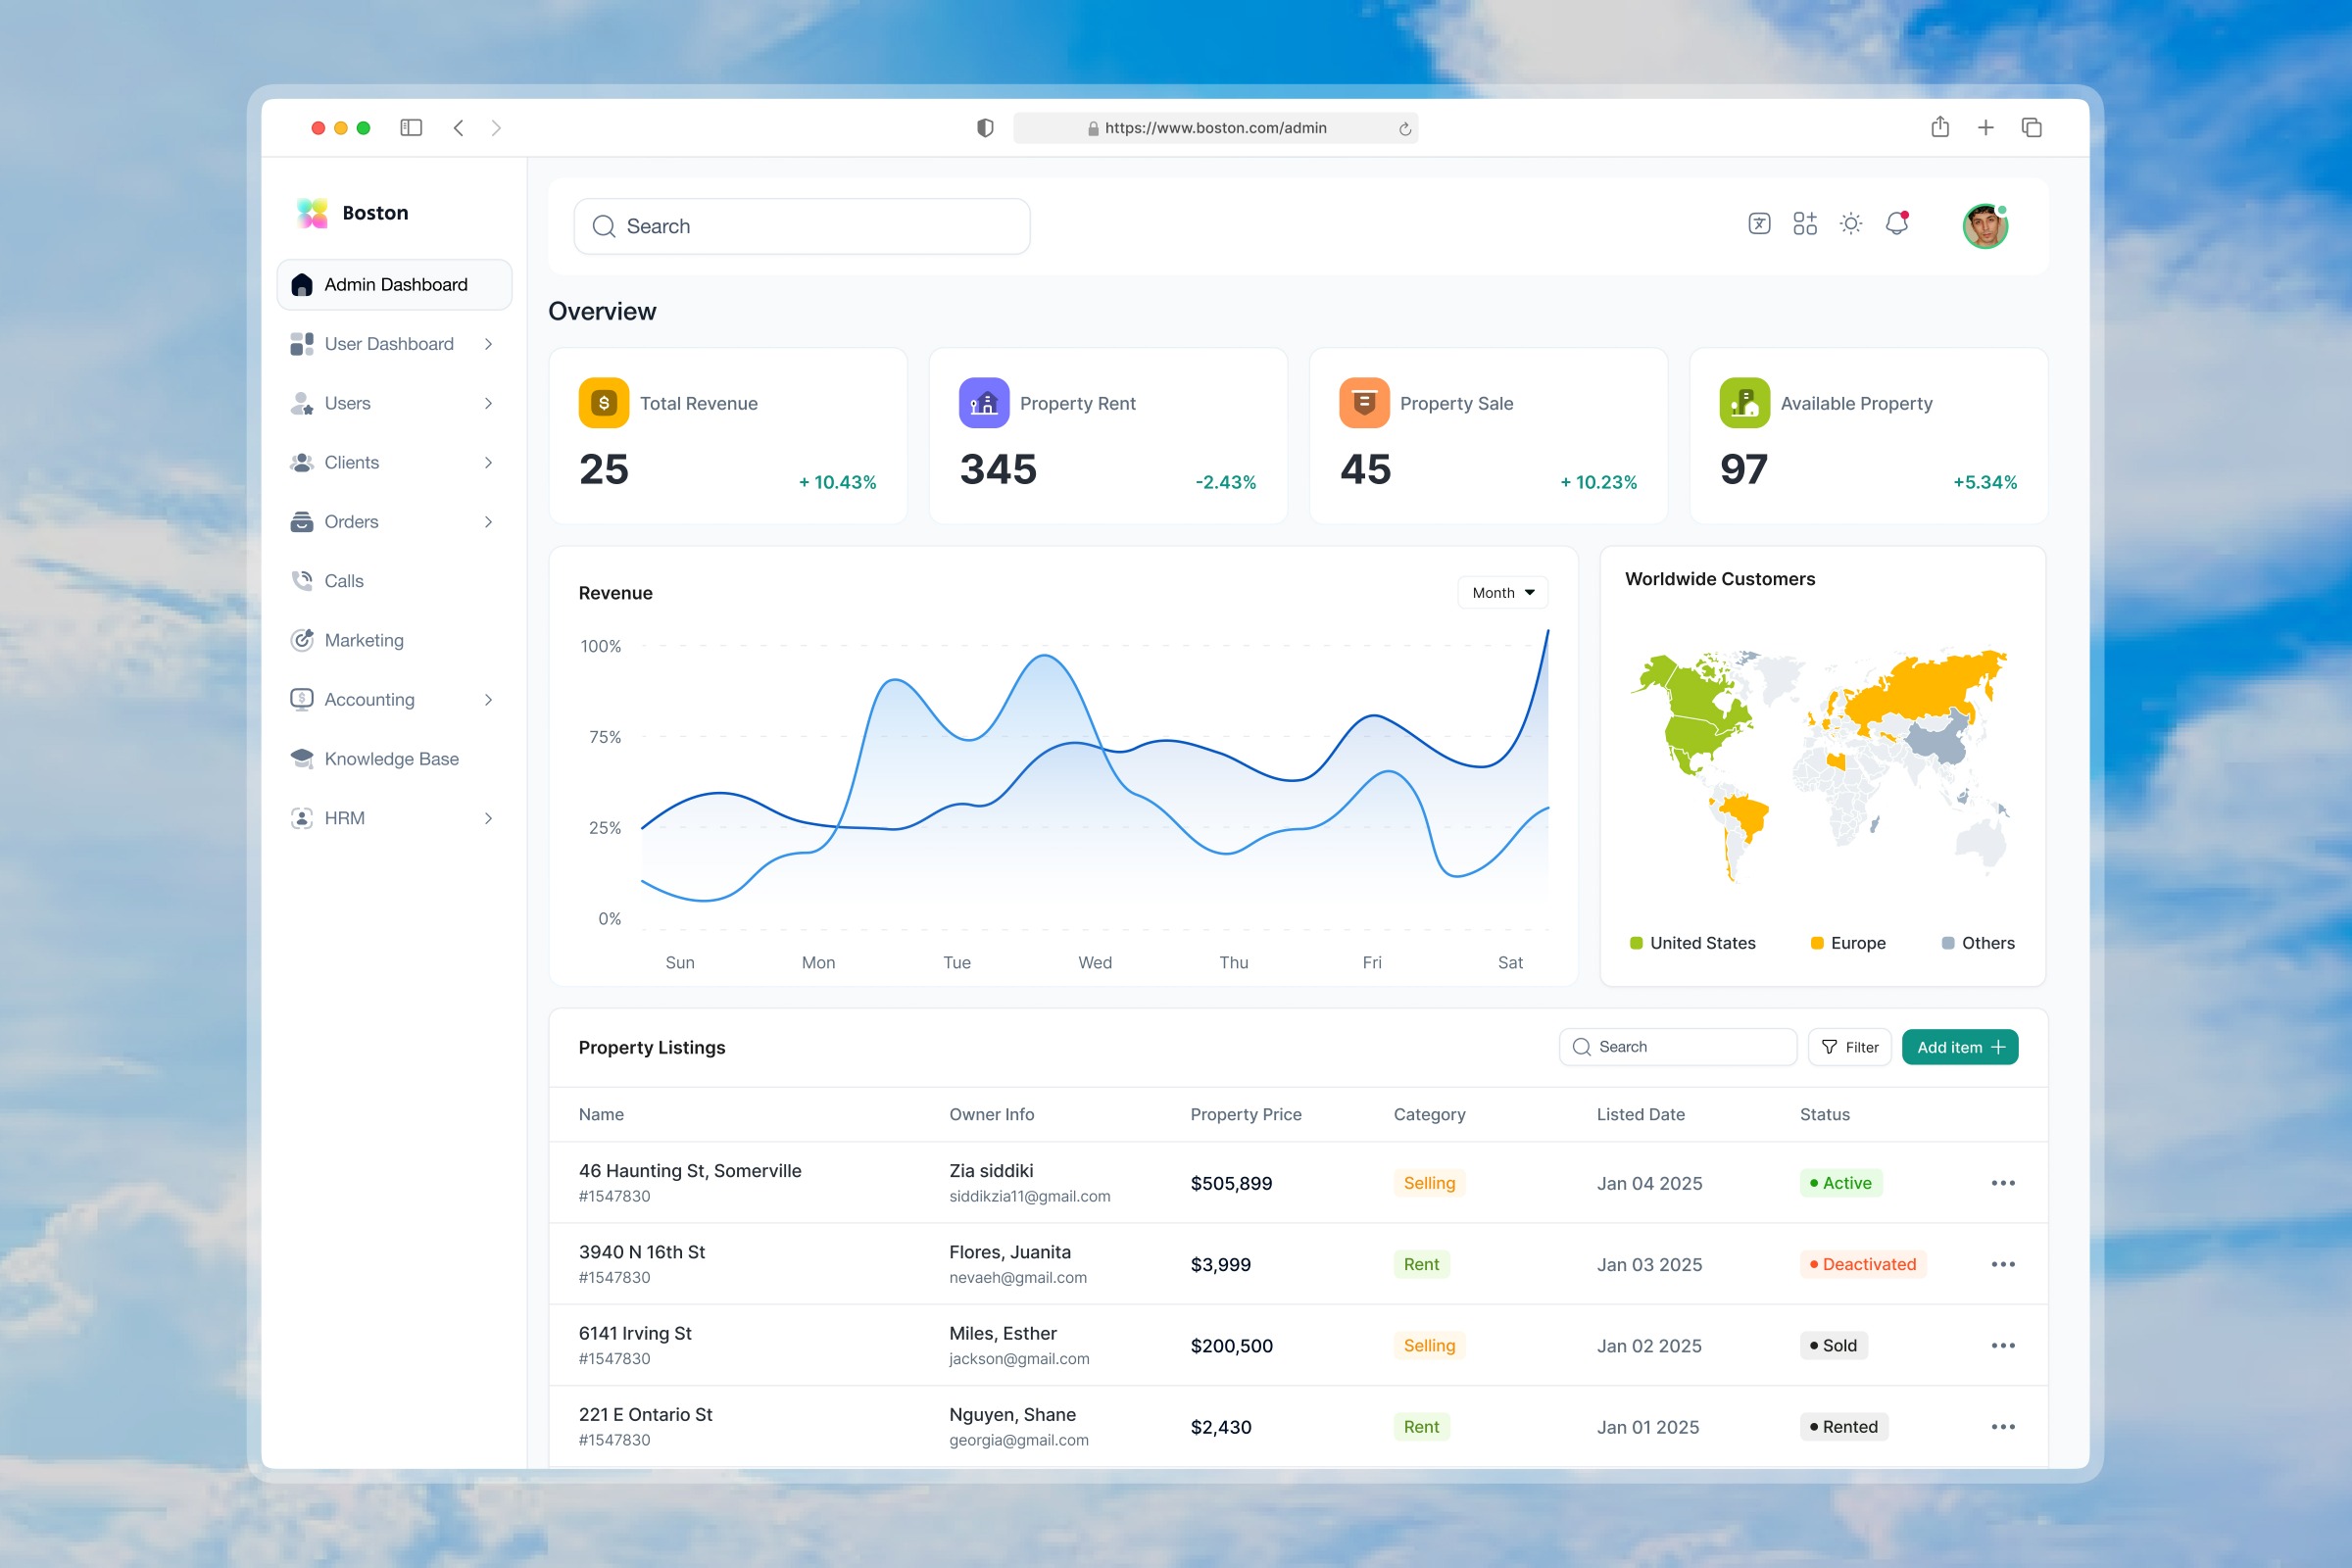Click the Europe orange legend swatch
The width and height of the screenshot is (2352, 1568).
pyautogui.click(x=1817, y=943)
